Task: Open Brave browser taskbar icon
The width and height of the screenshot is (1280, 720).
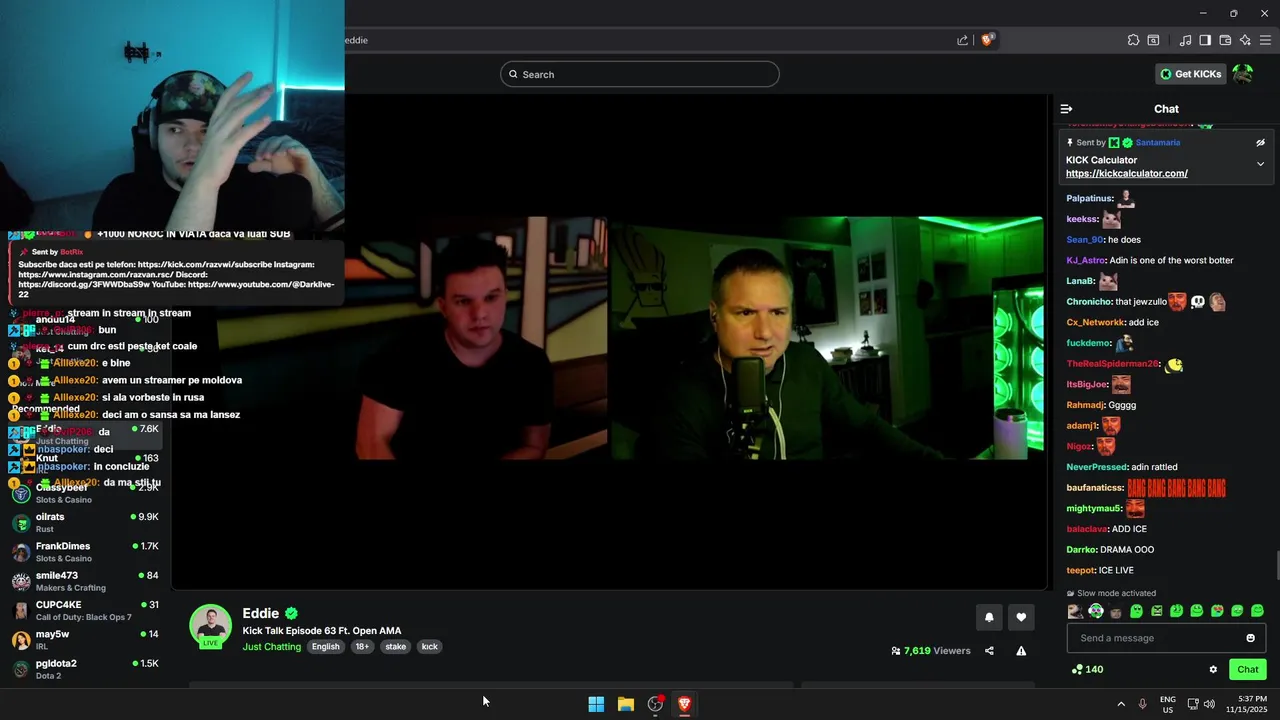Action: (x=684, y=704)
